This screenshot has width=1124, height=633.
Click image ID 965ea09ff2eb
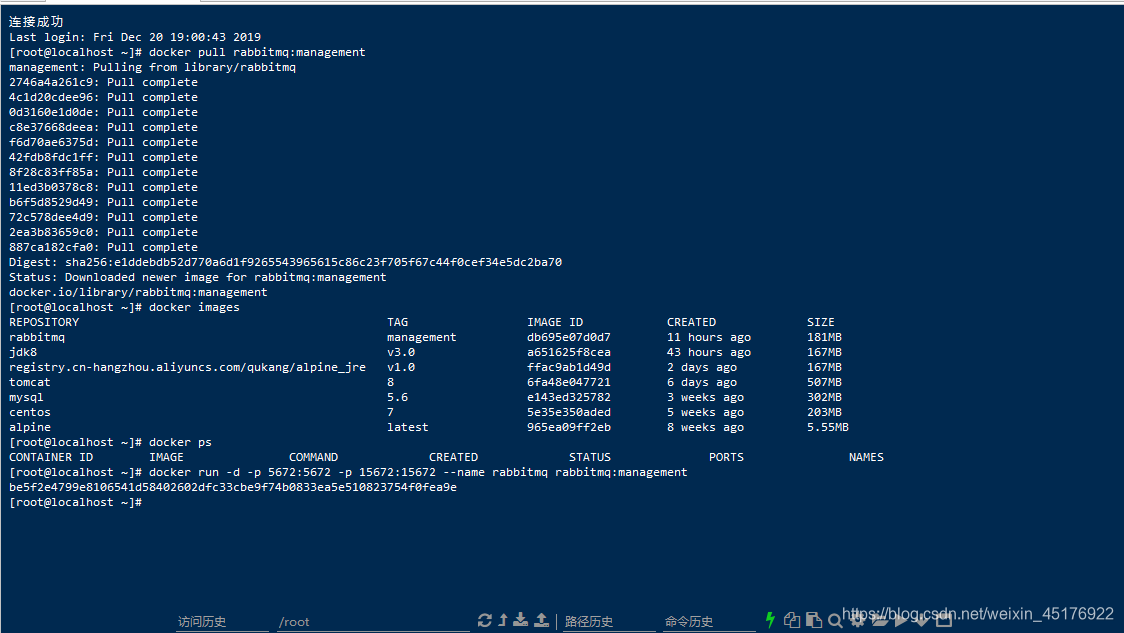click(x=569, y=428)
